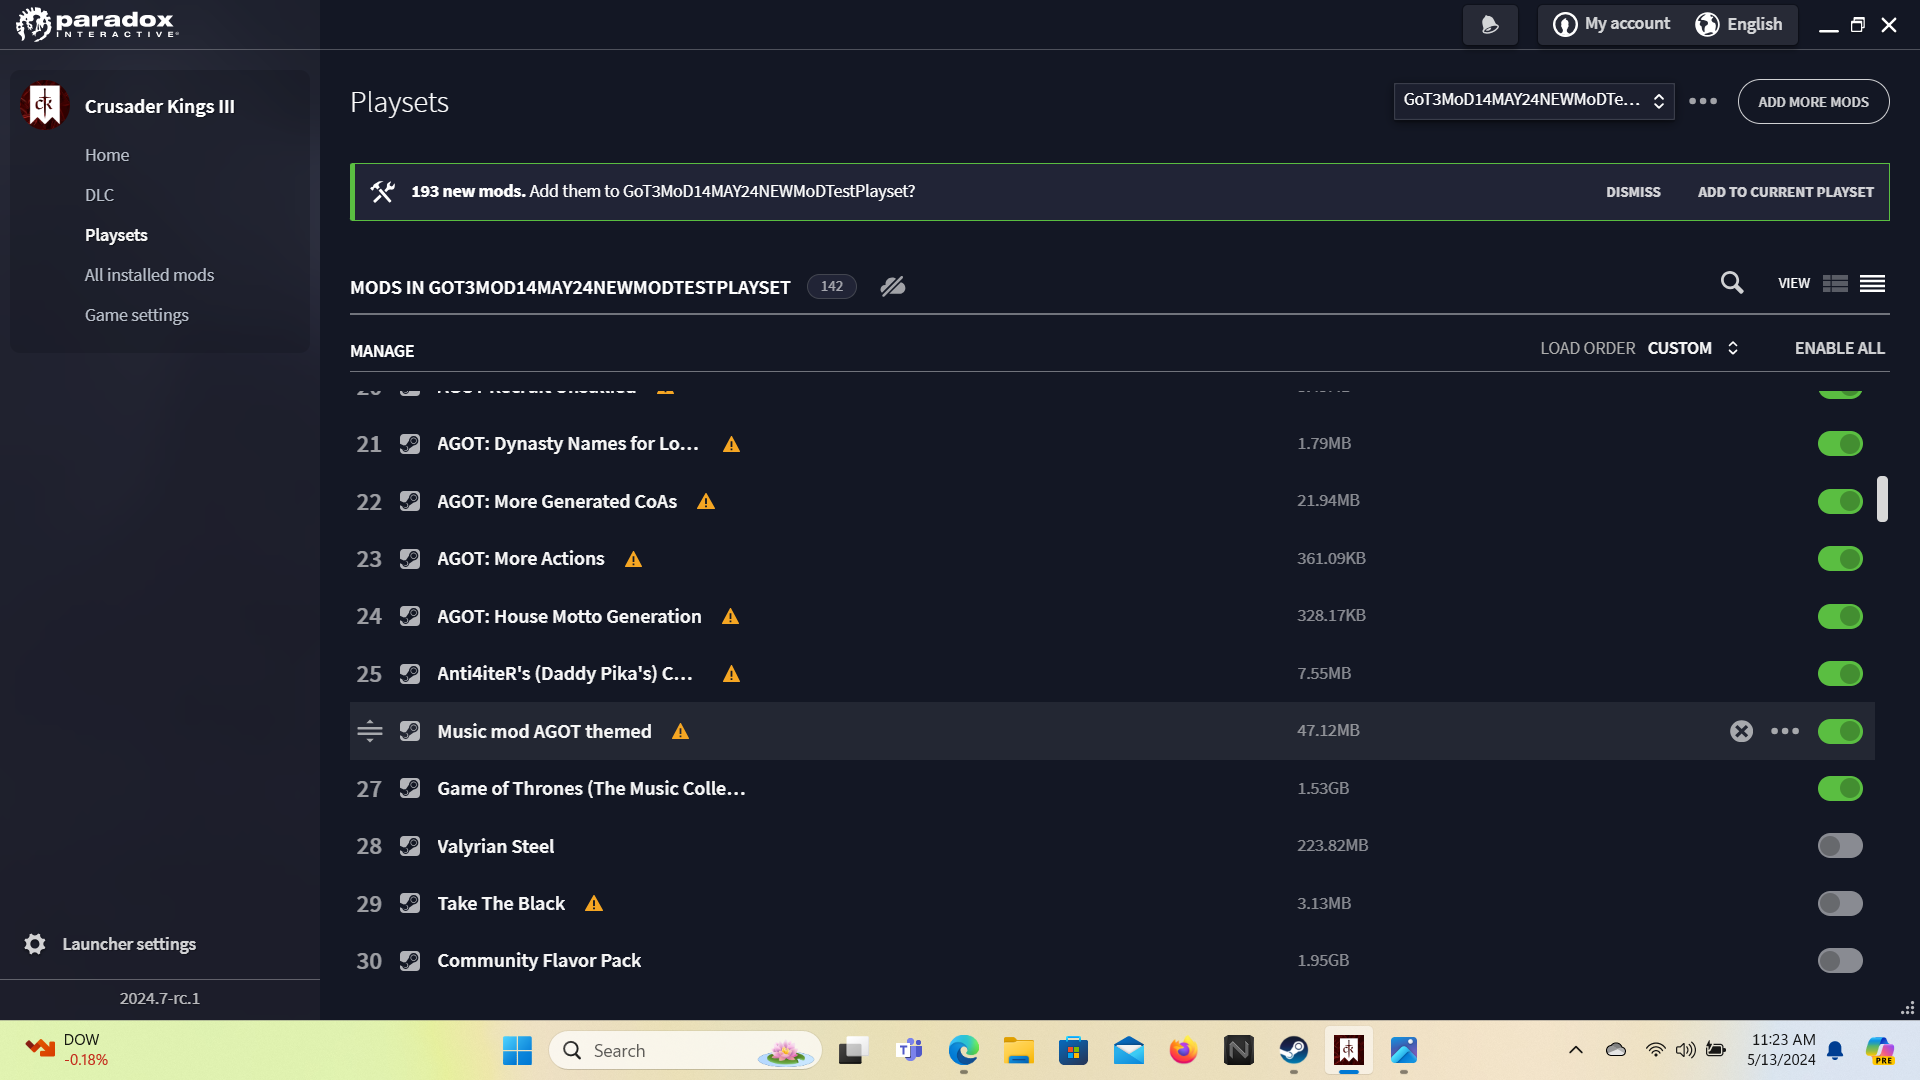
Task: Open the English language selector
Action: click(x=1739, y=24)
